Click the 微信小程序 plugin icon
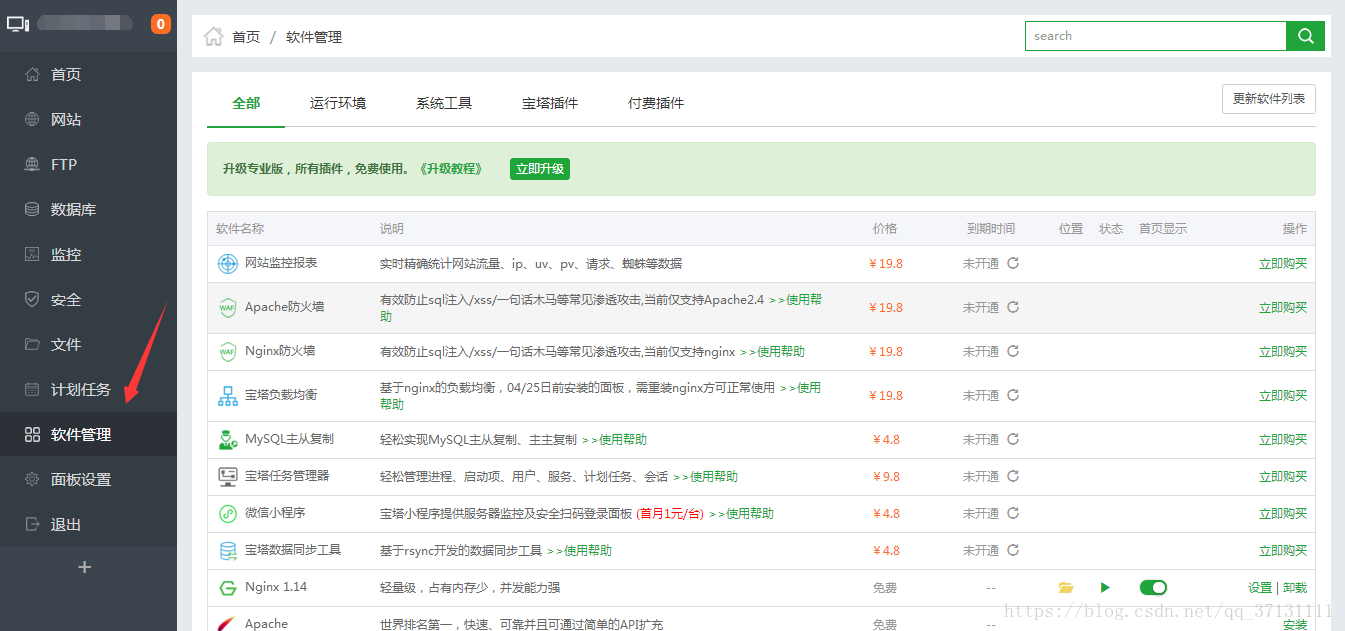This screenshot has height=631, width=1345. [228, 514]
